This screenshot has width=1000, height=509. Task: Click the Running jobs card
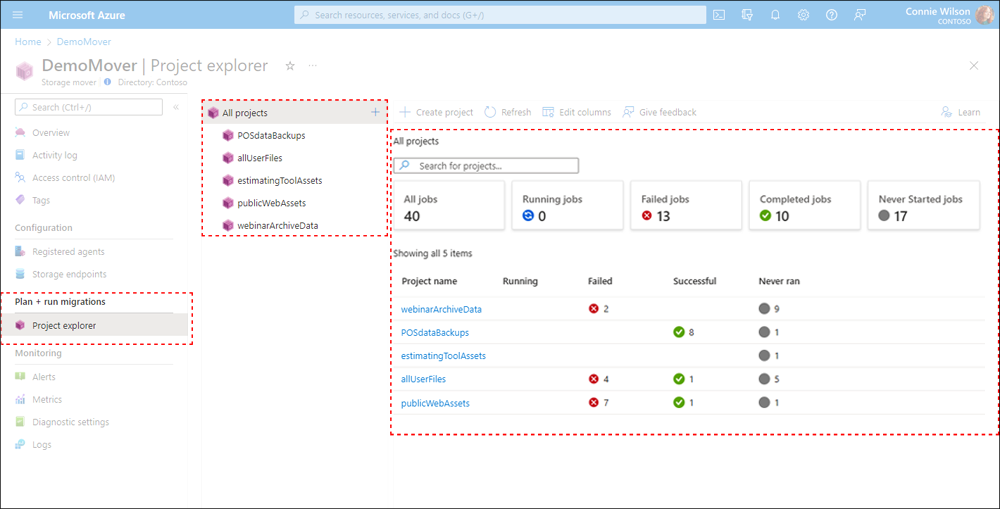pyautogui.click(x=568, y=205)
